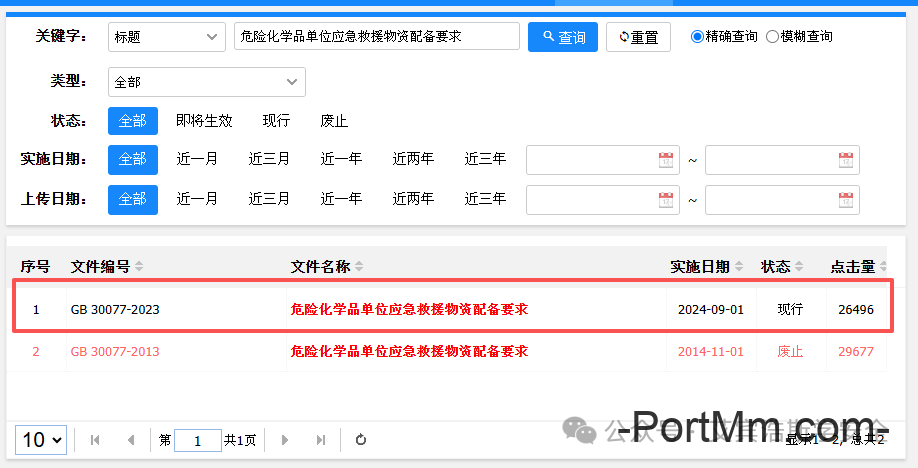
Task: Select the 精确查询 radio option
Action: click(697, 36)
